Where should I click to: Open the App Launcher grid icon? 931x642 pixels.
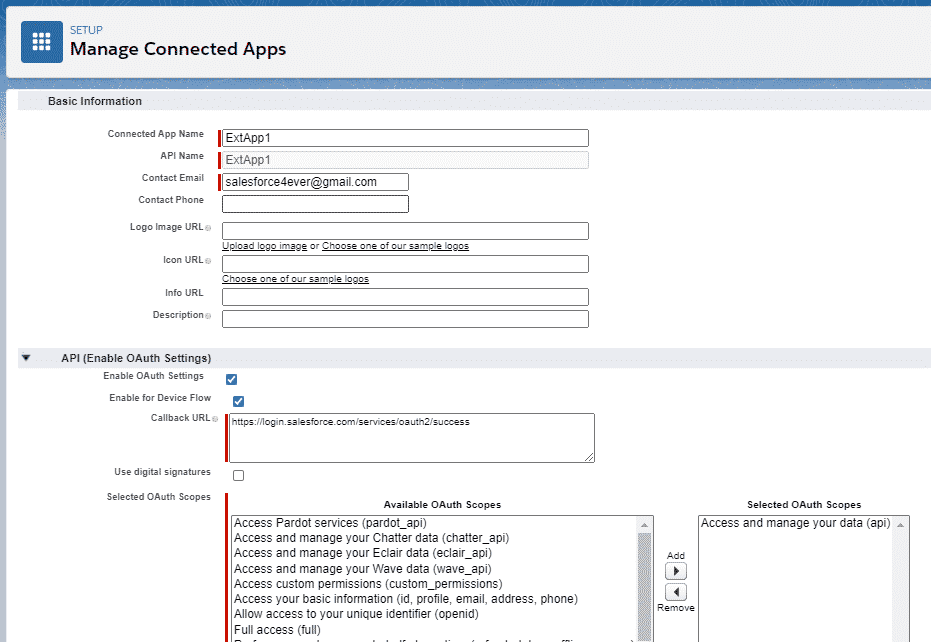click(41, 41)
